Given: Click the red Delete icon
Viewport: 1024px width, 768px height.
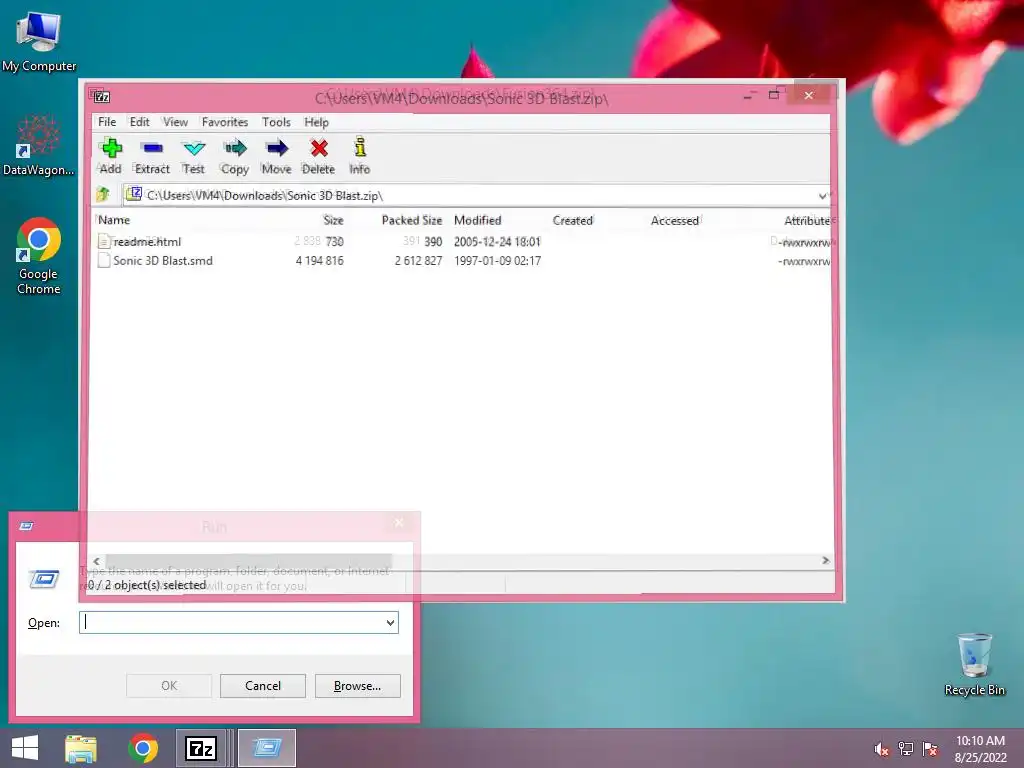Looking at the screenshot, I should pyautogui.click(x=319, y=149).
